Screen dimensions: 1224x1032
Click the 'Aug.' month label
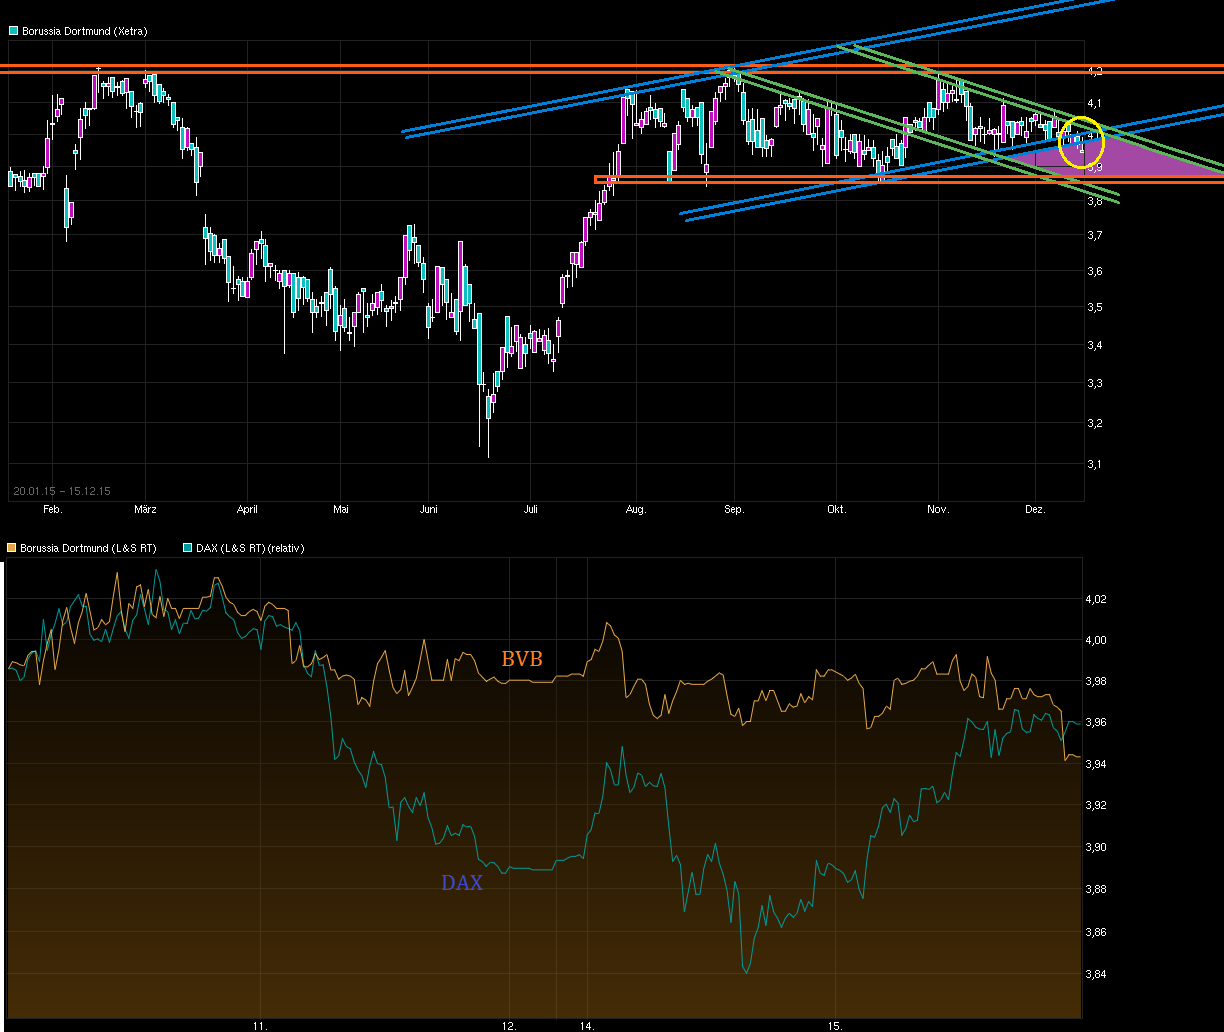point(636,510)
